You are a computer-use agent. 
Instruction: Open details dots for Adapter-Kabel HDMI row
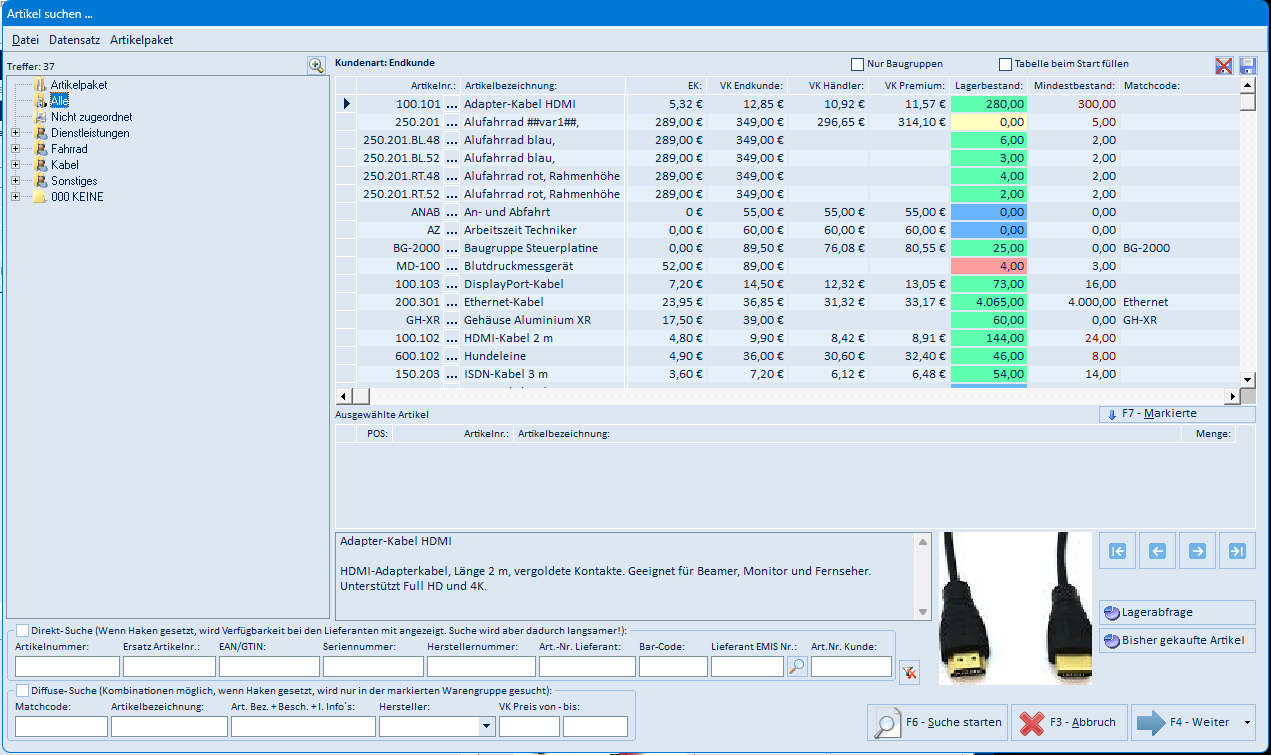pyautogui.click(x=451, y=104)
